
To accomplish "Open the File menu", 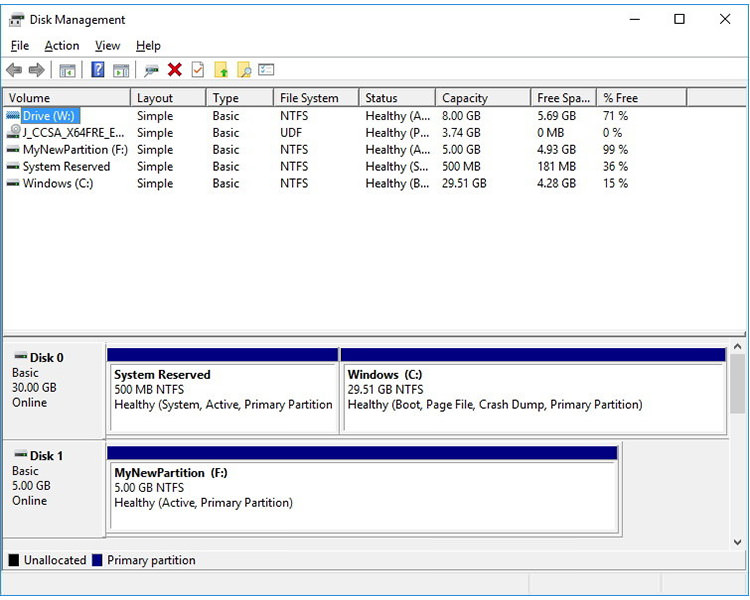I will point(20,46).
